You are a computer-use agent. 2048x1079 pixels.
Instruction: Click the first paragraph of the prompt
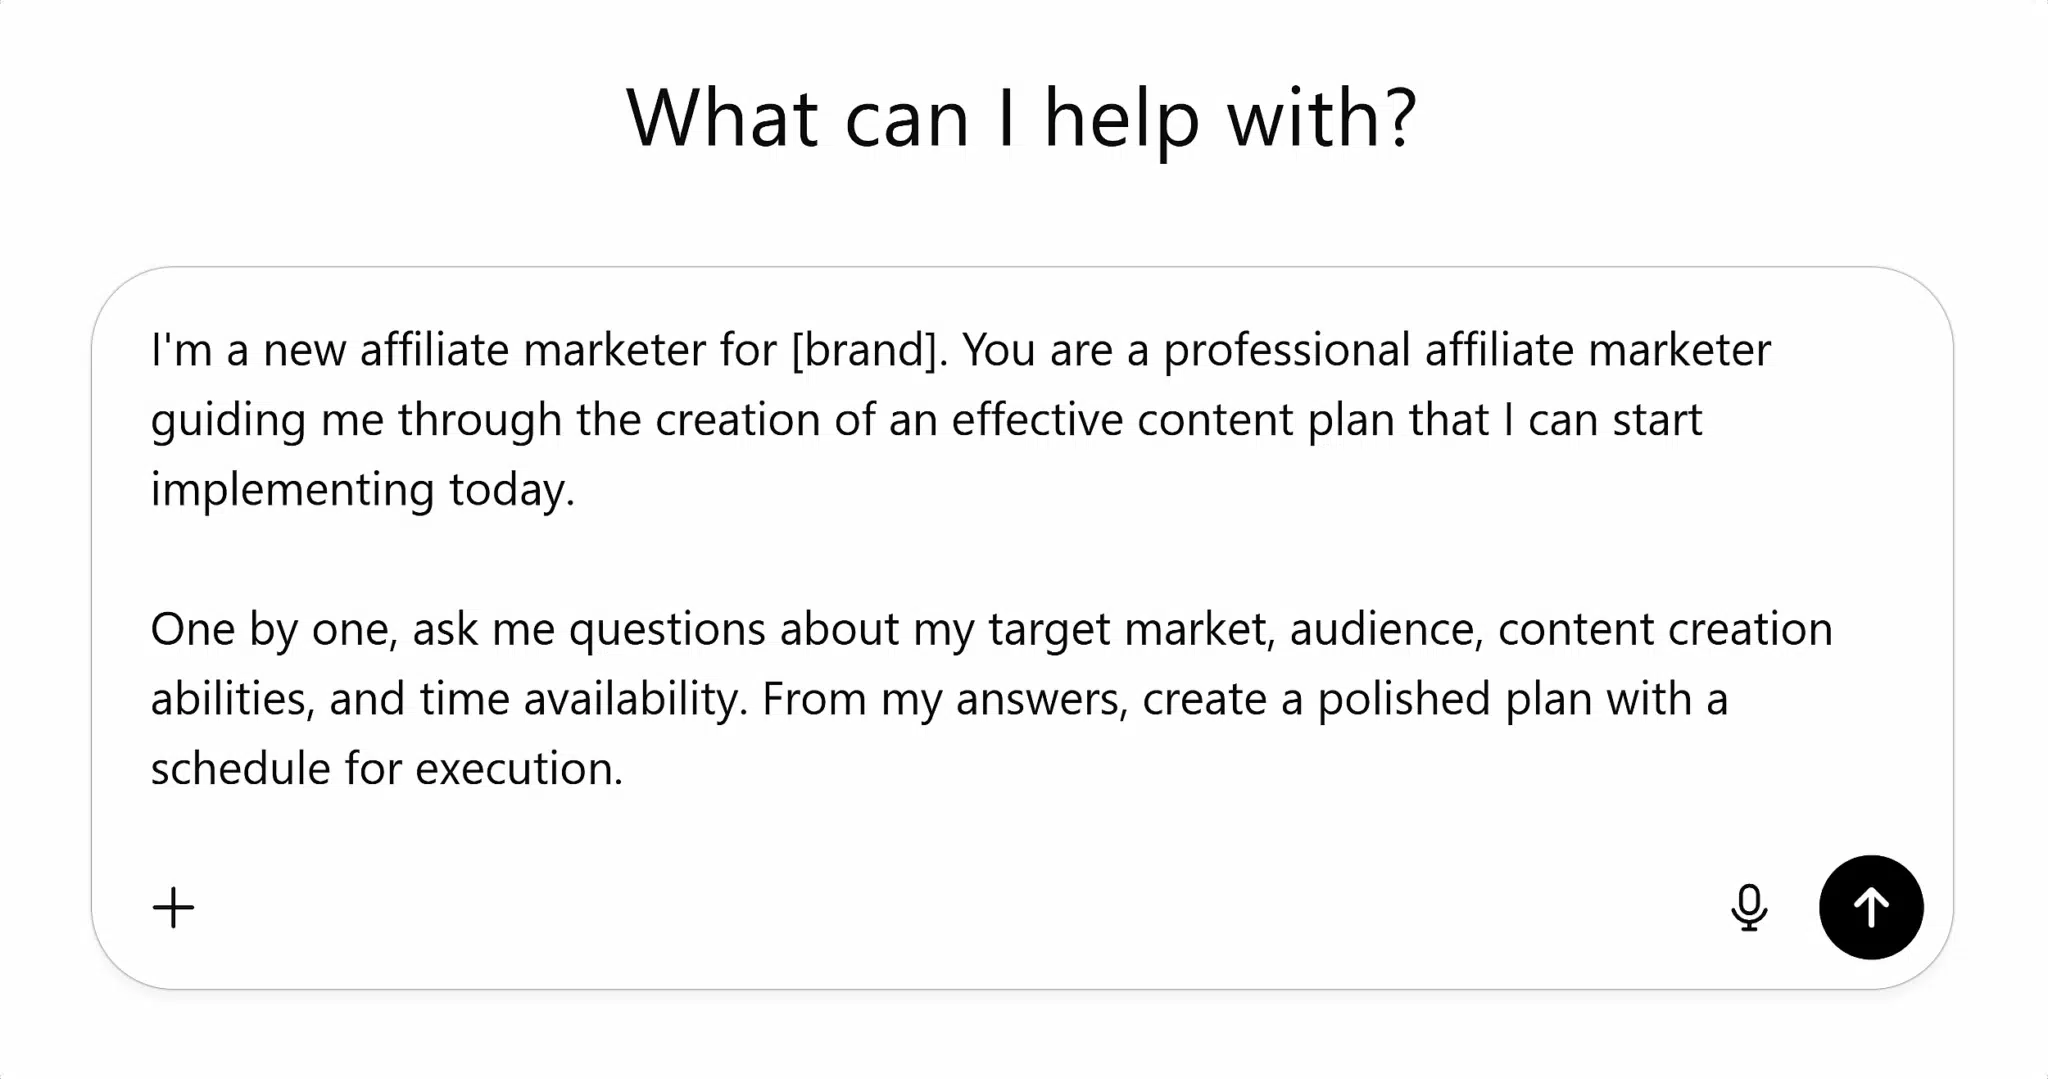point(900,418)
